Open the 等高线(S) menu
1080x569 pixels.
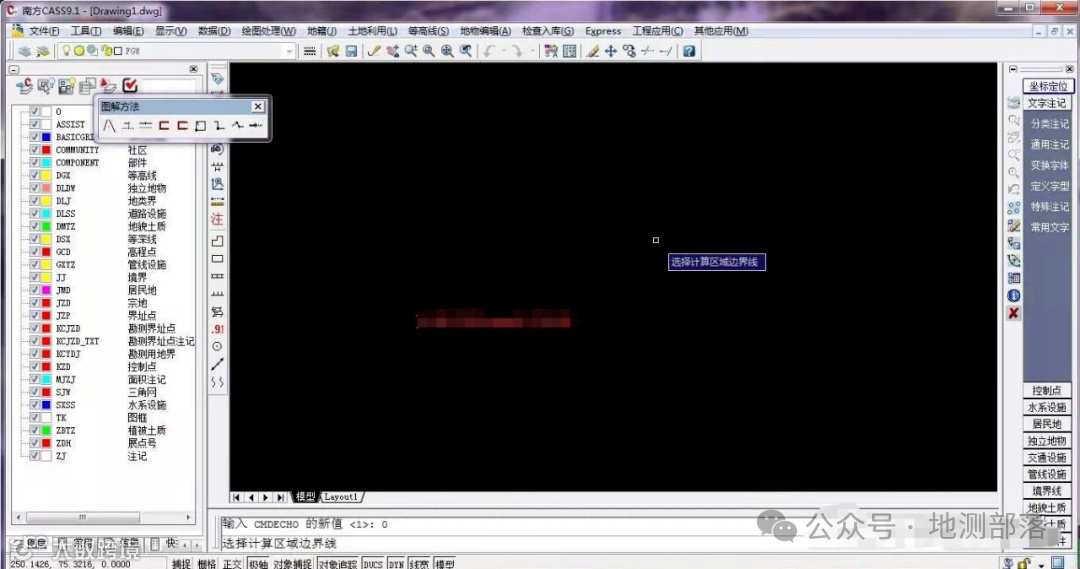click(x=428, y=31)
